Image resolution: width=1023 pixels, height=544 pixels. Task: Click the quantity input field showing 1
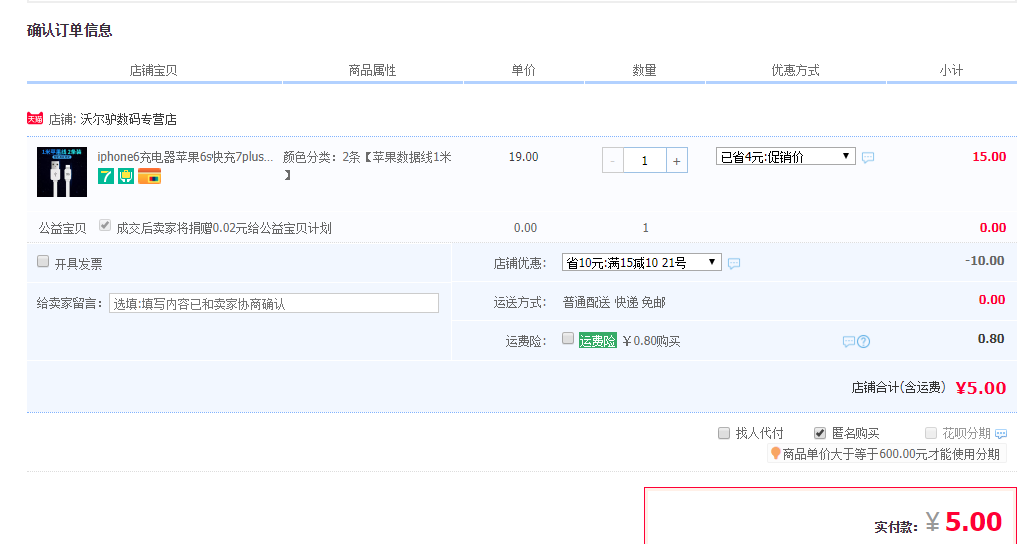(645, 160)
